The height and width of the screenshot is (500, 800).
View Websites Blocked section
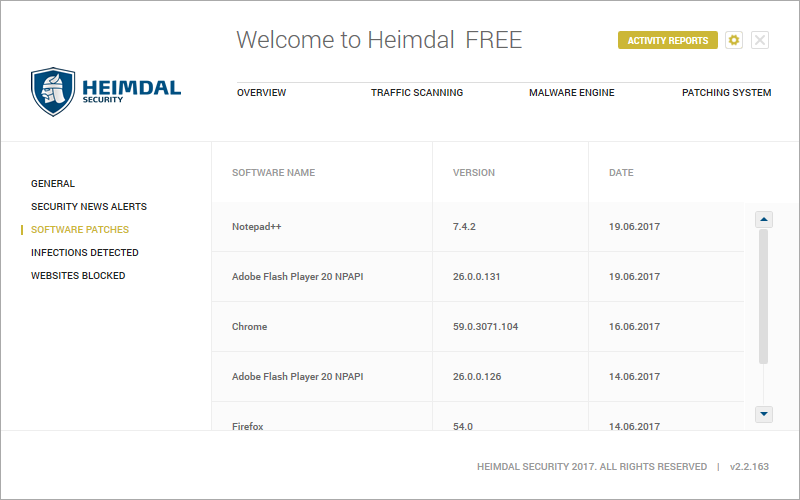78,276
